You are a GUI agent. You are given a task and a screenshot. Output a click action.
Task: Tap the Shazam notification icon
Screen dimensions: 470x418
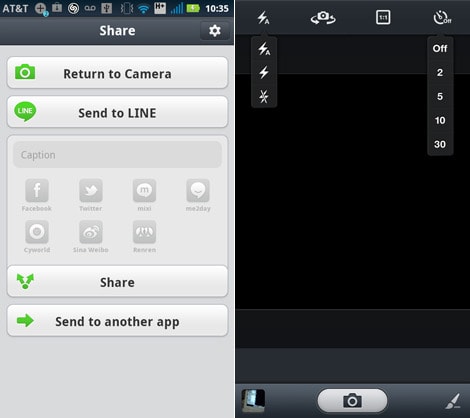73,8
